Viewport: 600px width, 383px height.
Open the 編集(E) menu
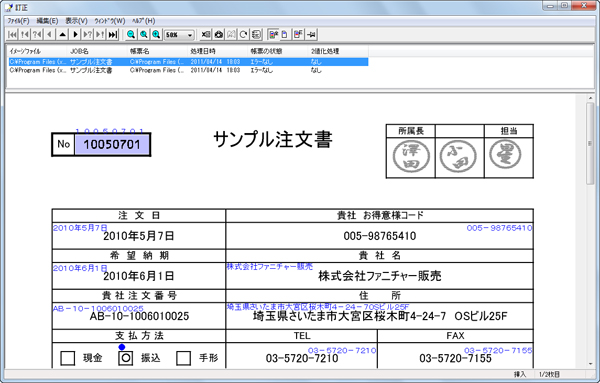pyautogui.click(x=47, y=21)
